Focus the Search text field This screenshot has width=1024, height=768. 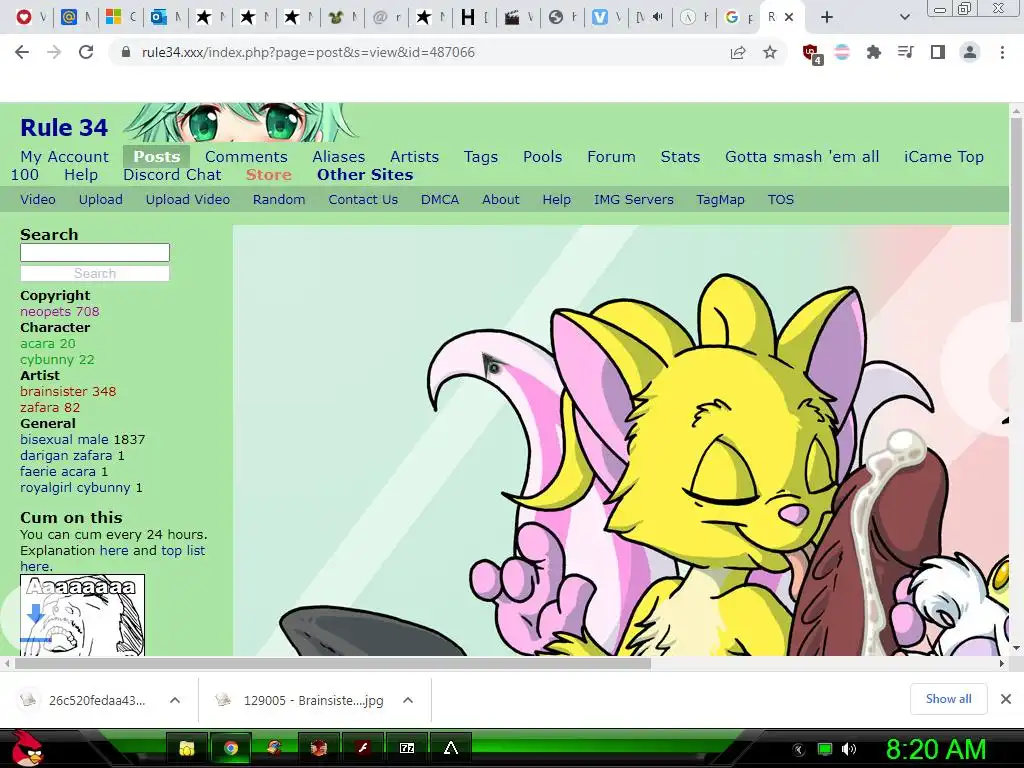click(95, 253)
